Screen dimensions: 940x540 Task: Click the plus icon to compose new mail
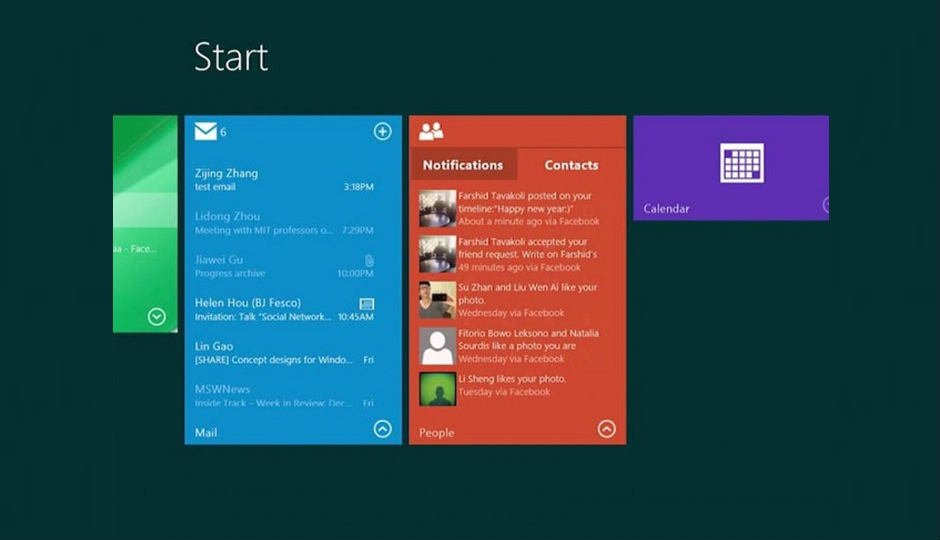click(x=382, y=131)
